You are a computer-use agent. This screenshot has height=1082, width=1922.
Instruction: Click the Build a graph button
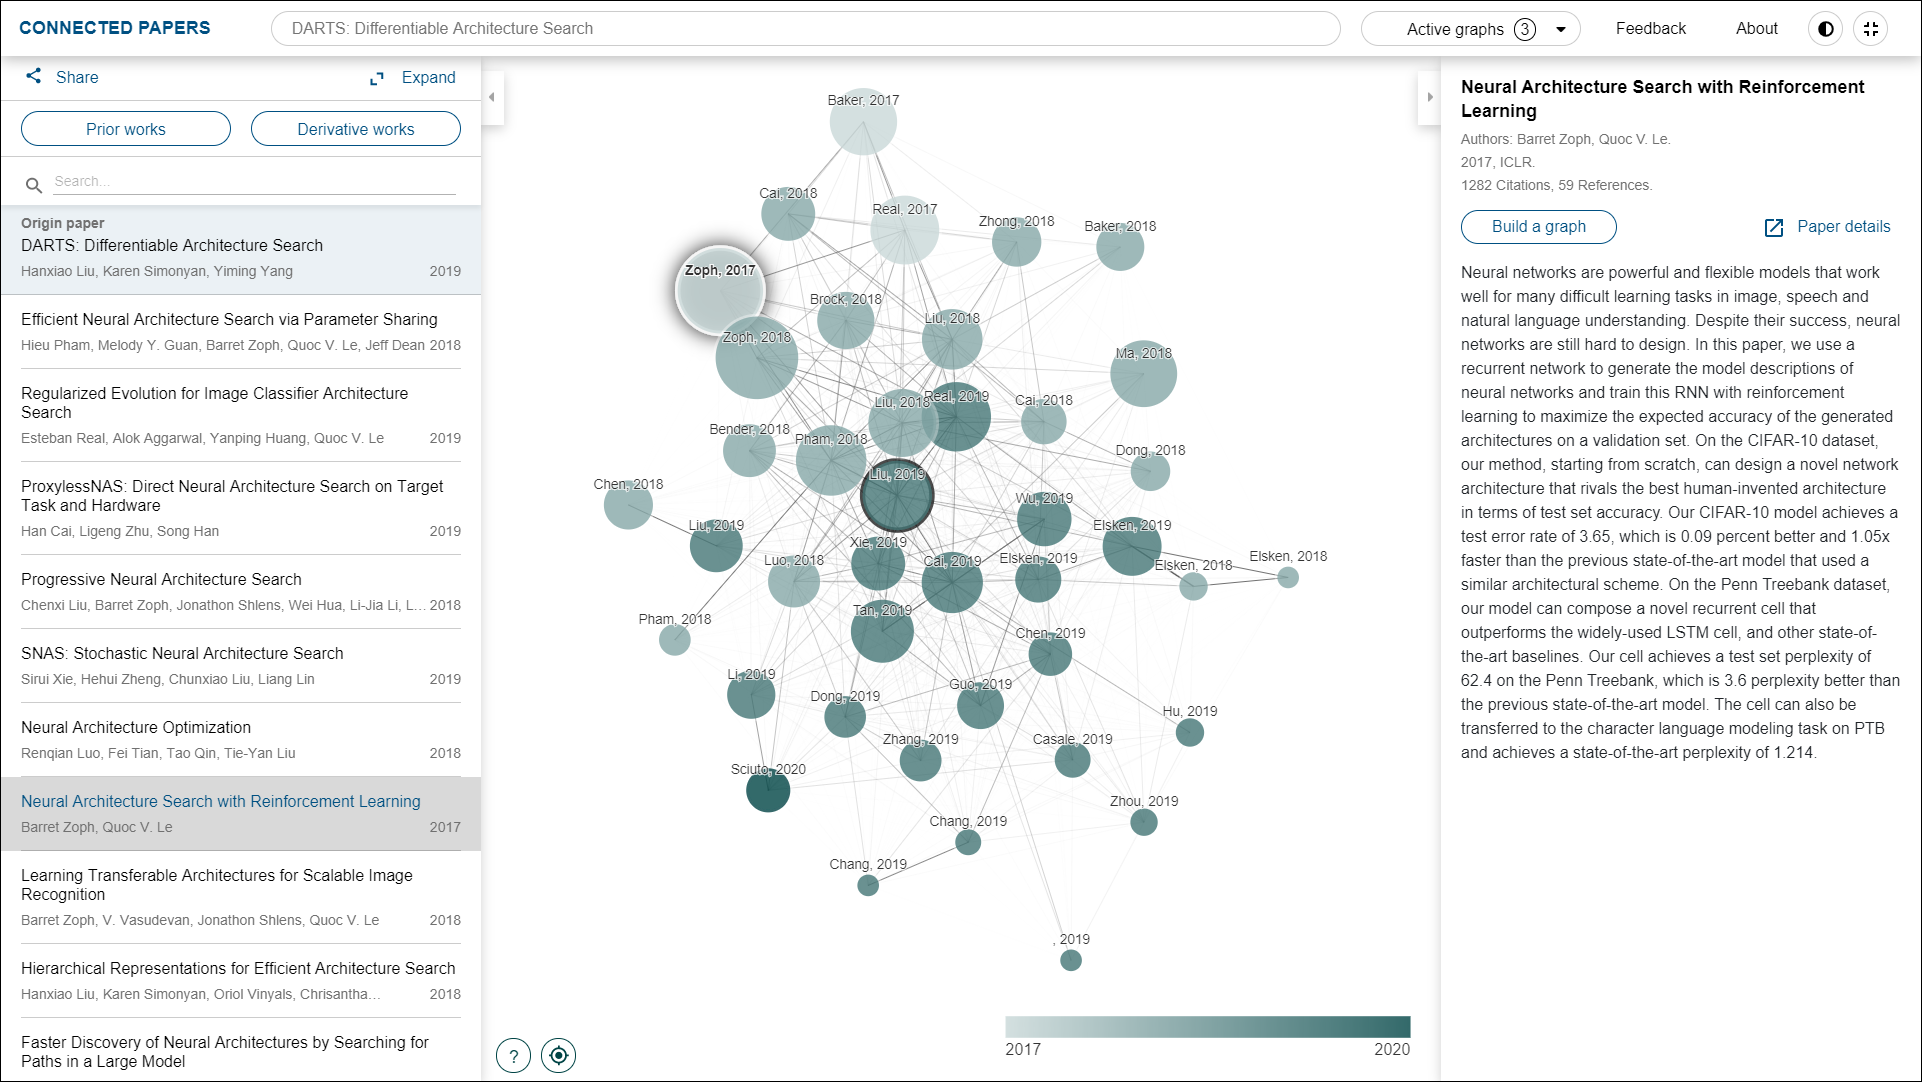pyautogui.click(x=1538, y=227)
